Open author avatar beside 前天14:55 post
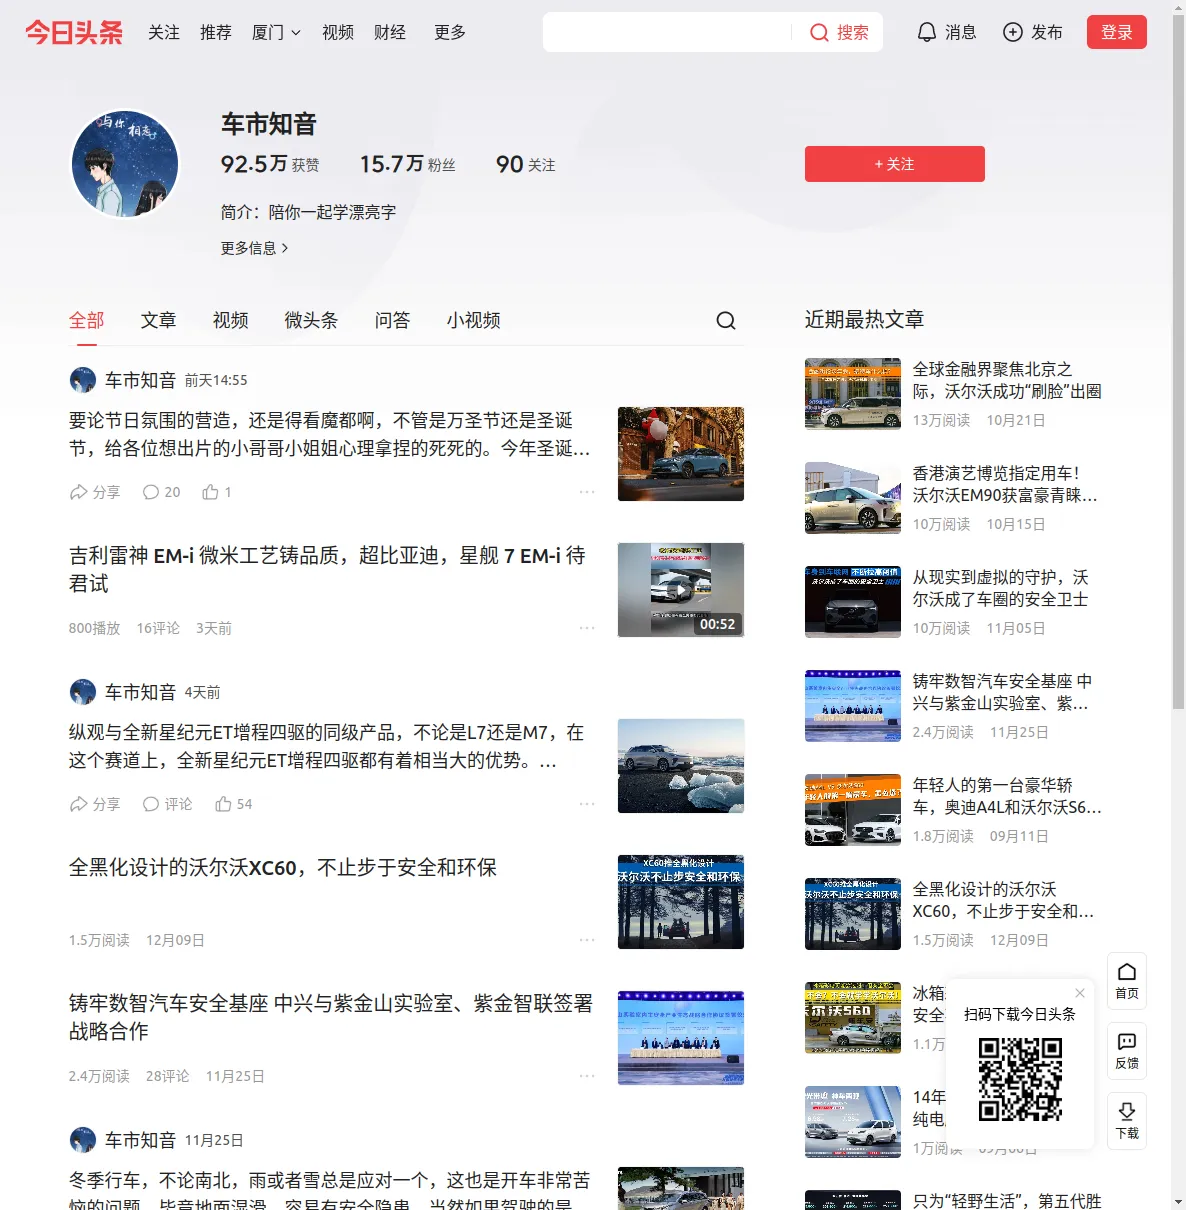Image resolution: width=1186 pixels, height=1210 pixels. coord(82,380)
